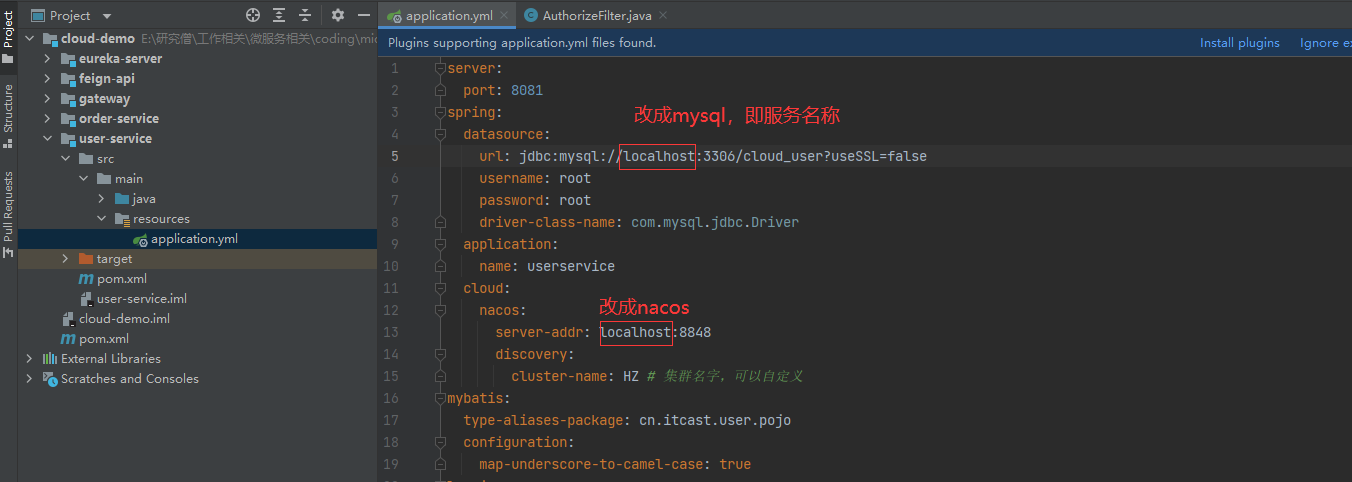Viewport: 1352px width, 482px height.
Task: Expand the feign-api module
Action: click(x=47, y=79)
